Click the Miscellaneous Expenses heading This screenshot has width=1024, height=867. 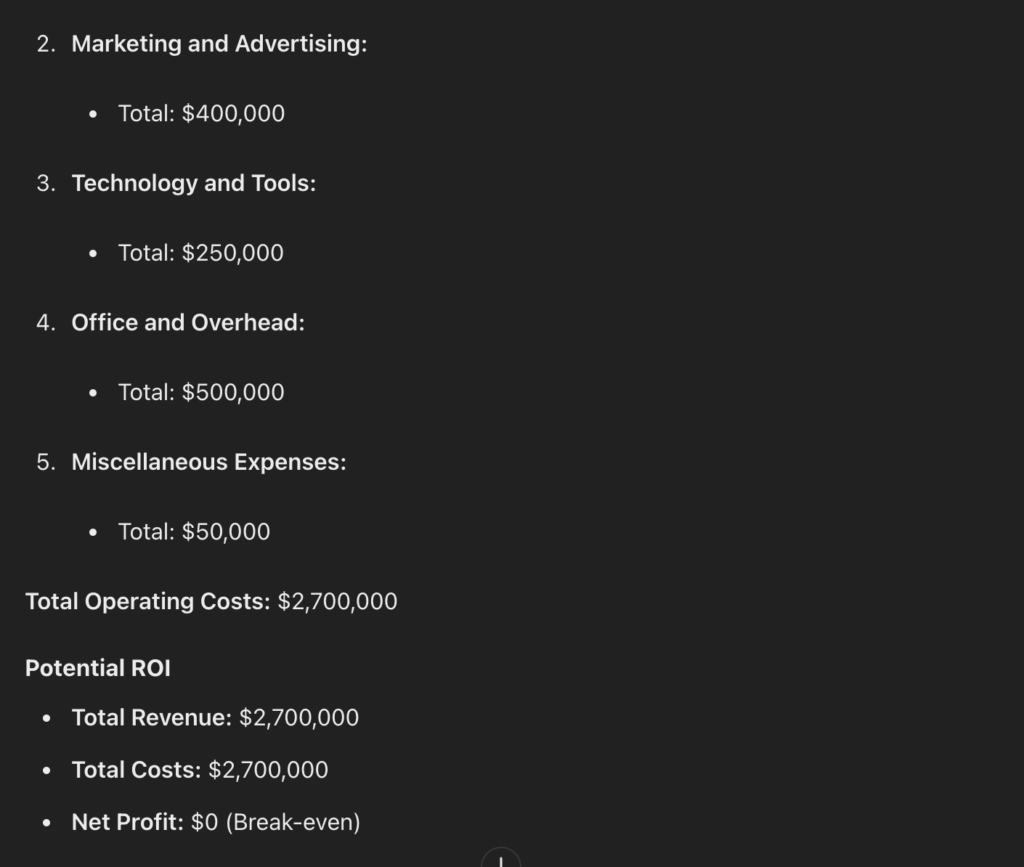pos(208,462)
